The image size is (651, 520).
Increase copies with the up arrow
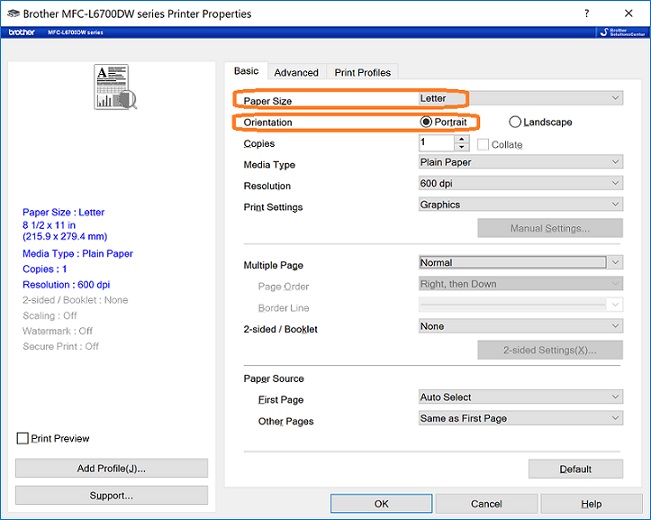tap(461, 140)
